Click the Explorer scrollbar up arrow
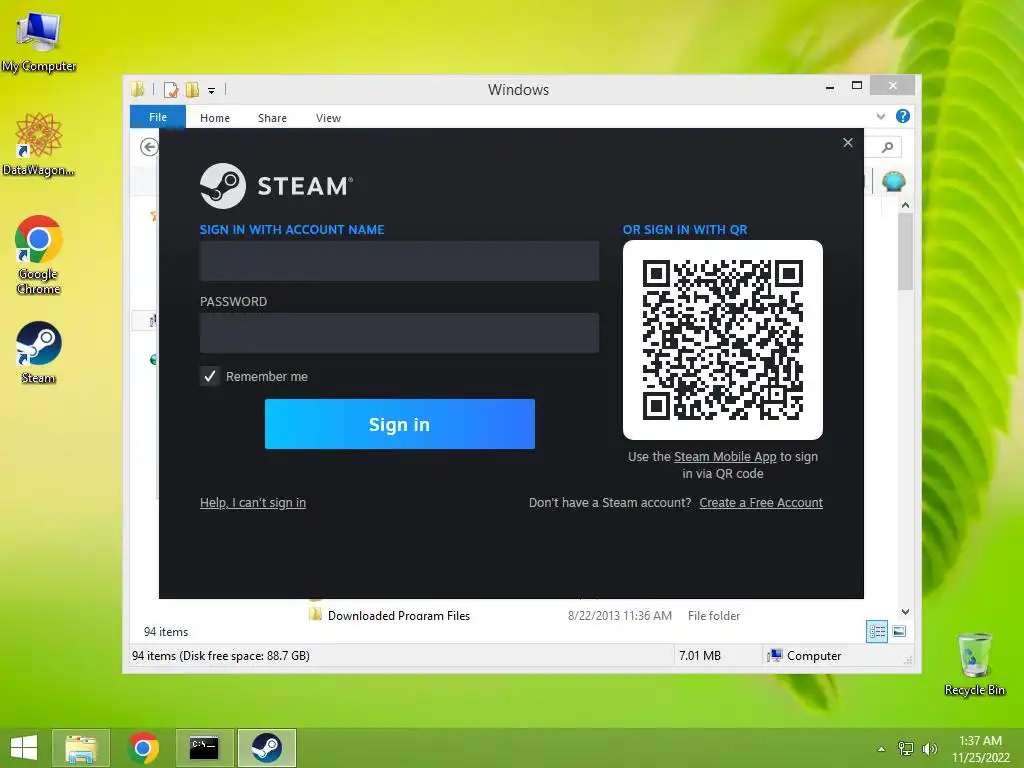The image size is (1024, 768). 905,205
